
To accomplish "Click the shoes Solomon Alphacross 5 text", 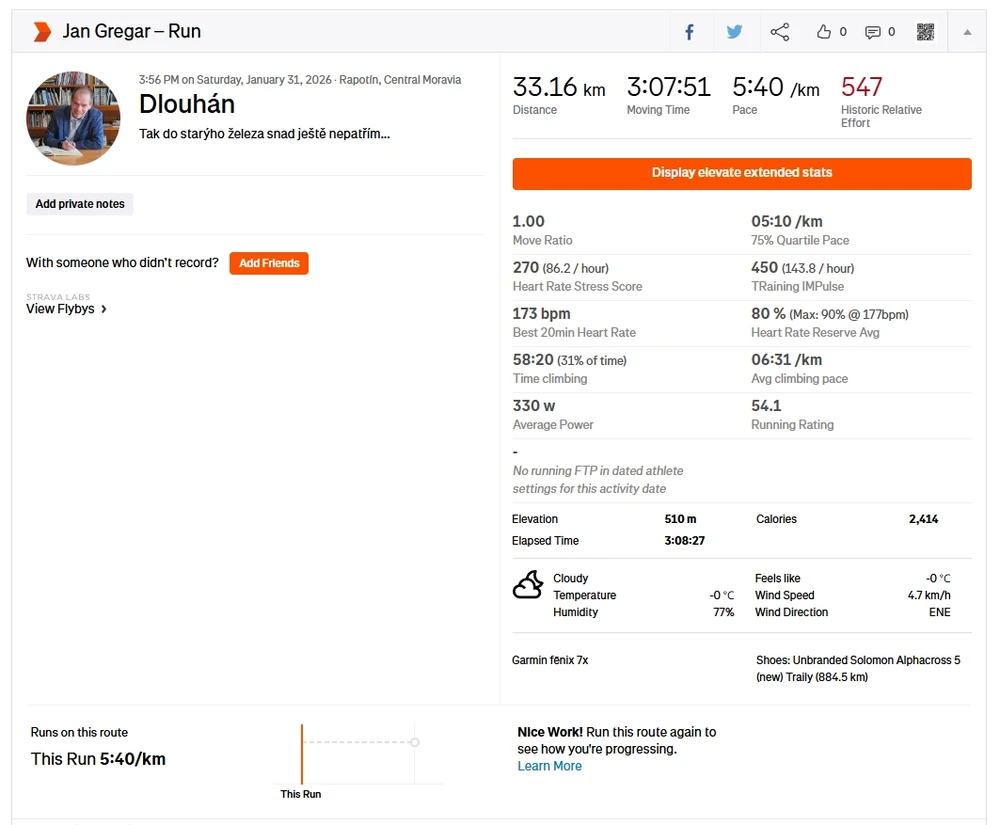I will pyautogui.click(x=857, y=668).
